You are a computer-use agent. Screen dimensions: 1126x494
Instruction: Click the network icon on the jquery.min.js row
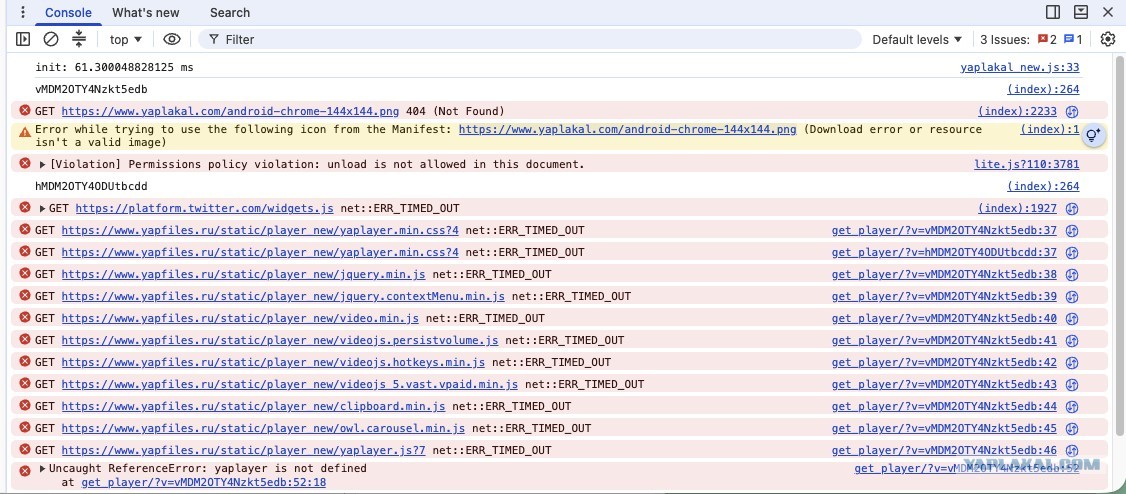tap(1072, 274)
